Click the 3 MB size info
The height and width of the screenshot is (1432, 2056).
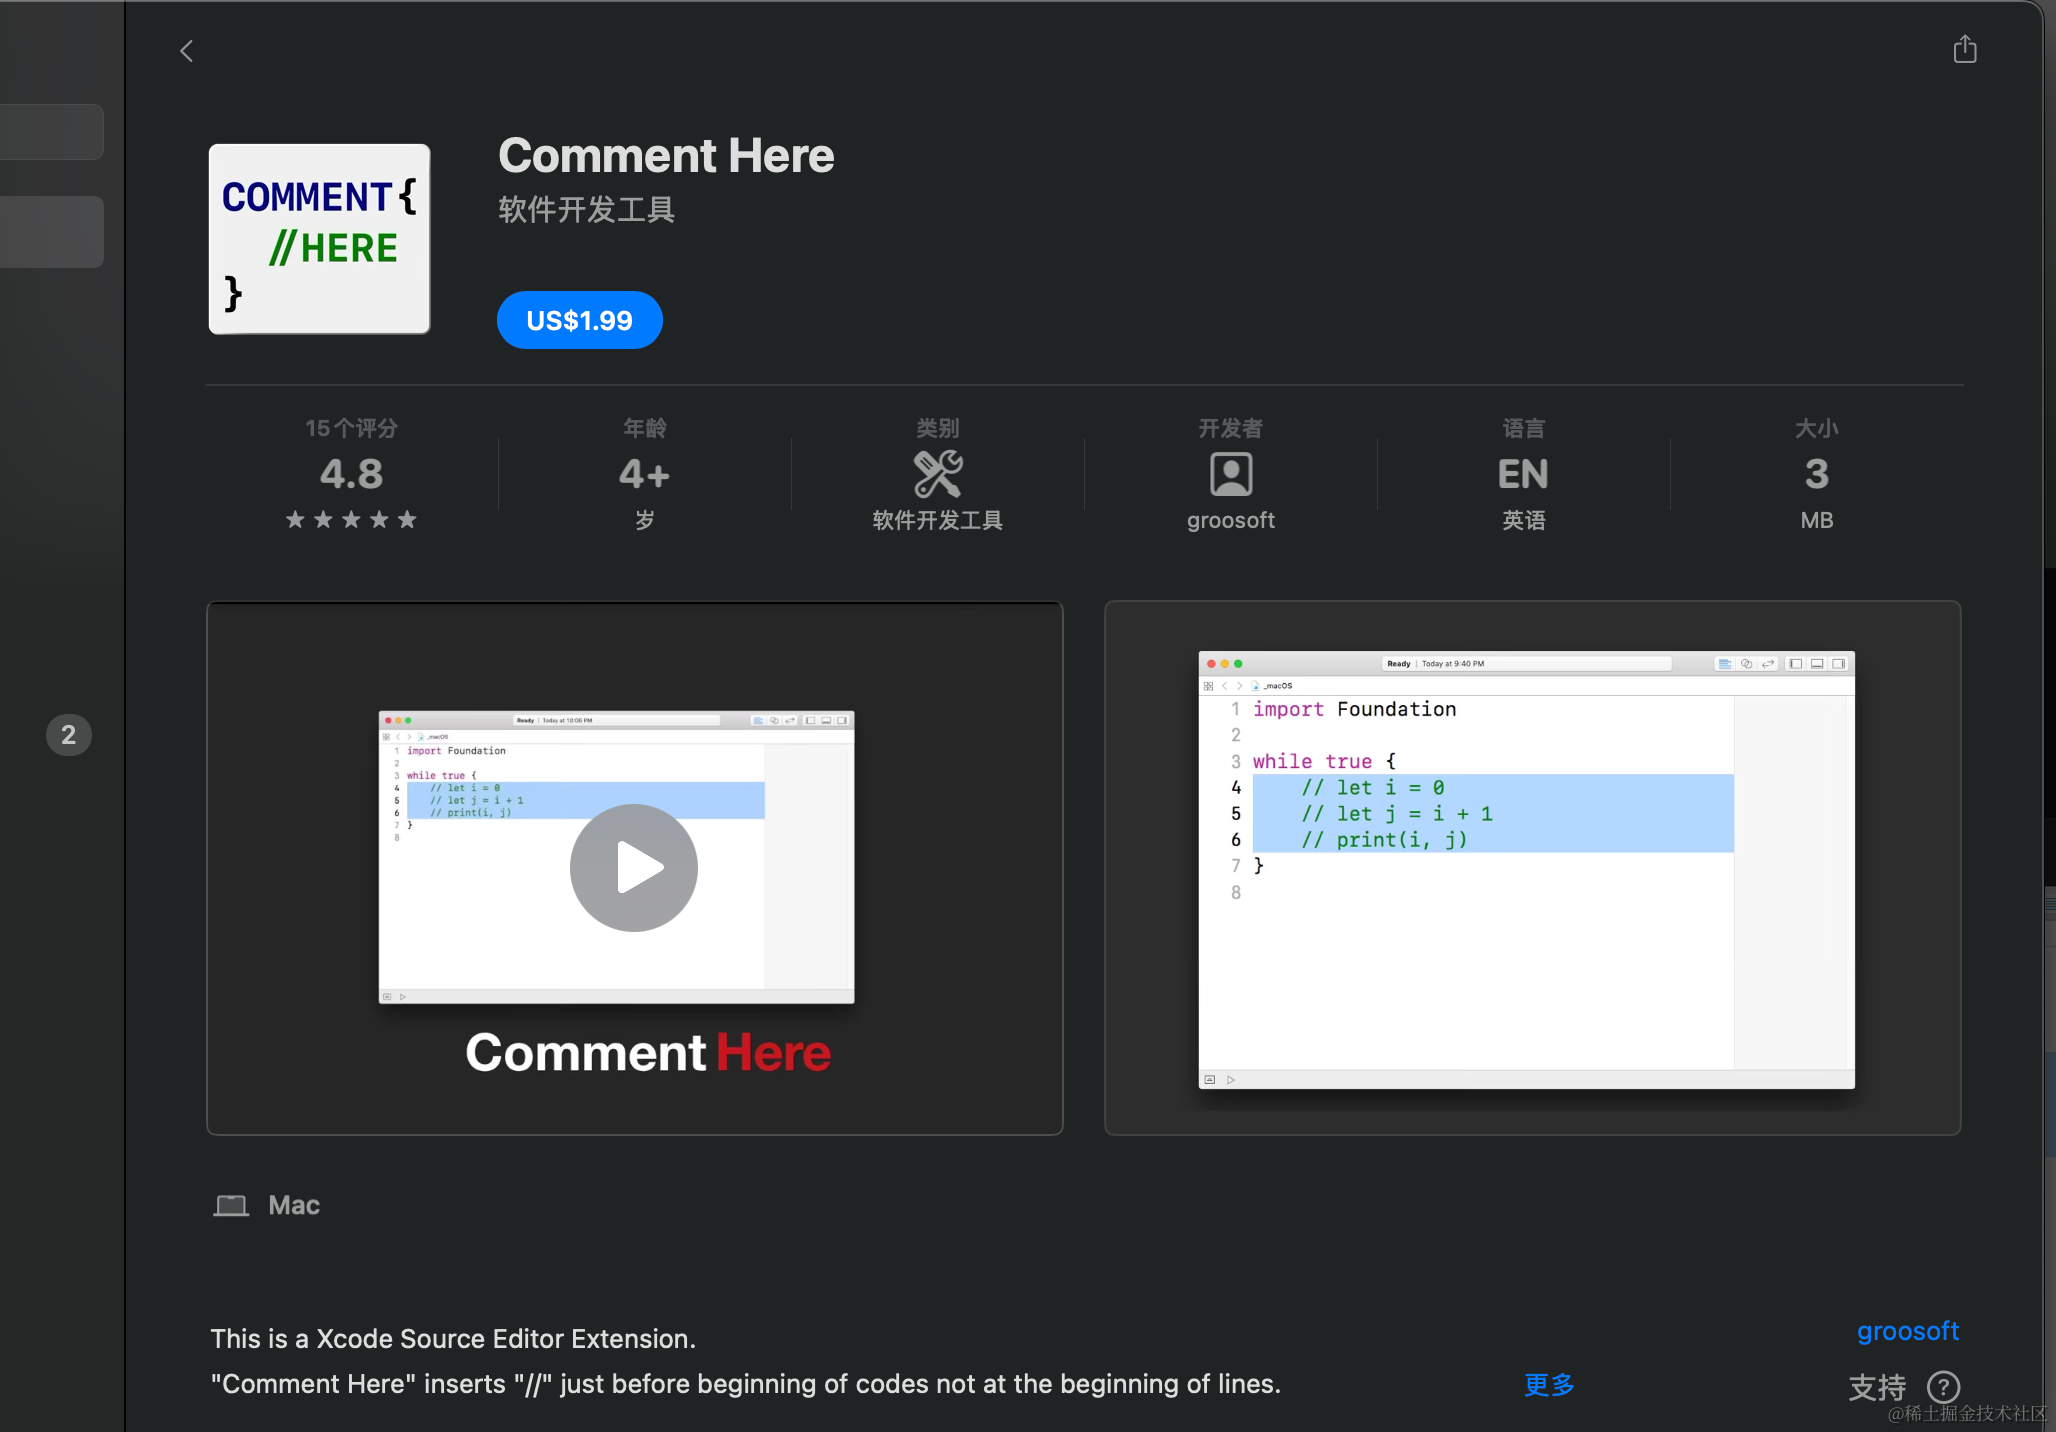click(1815, 474)
